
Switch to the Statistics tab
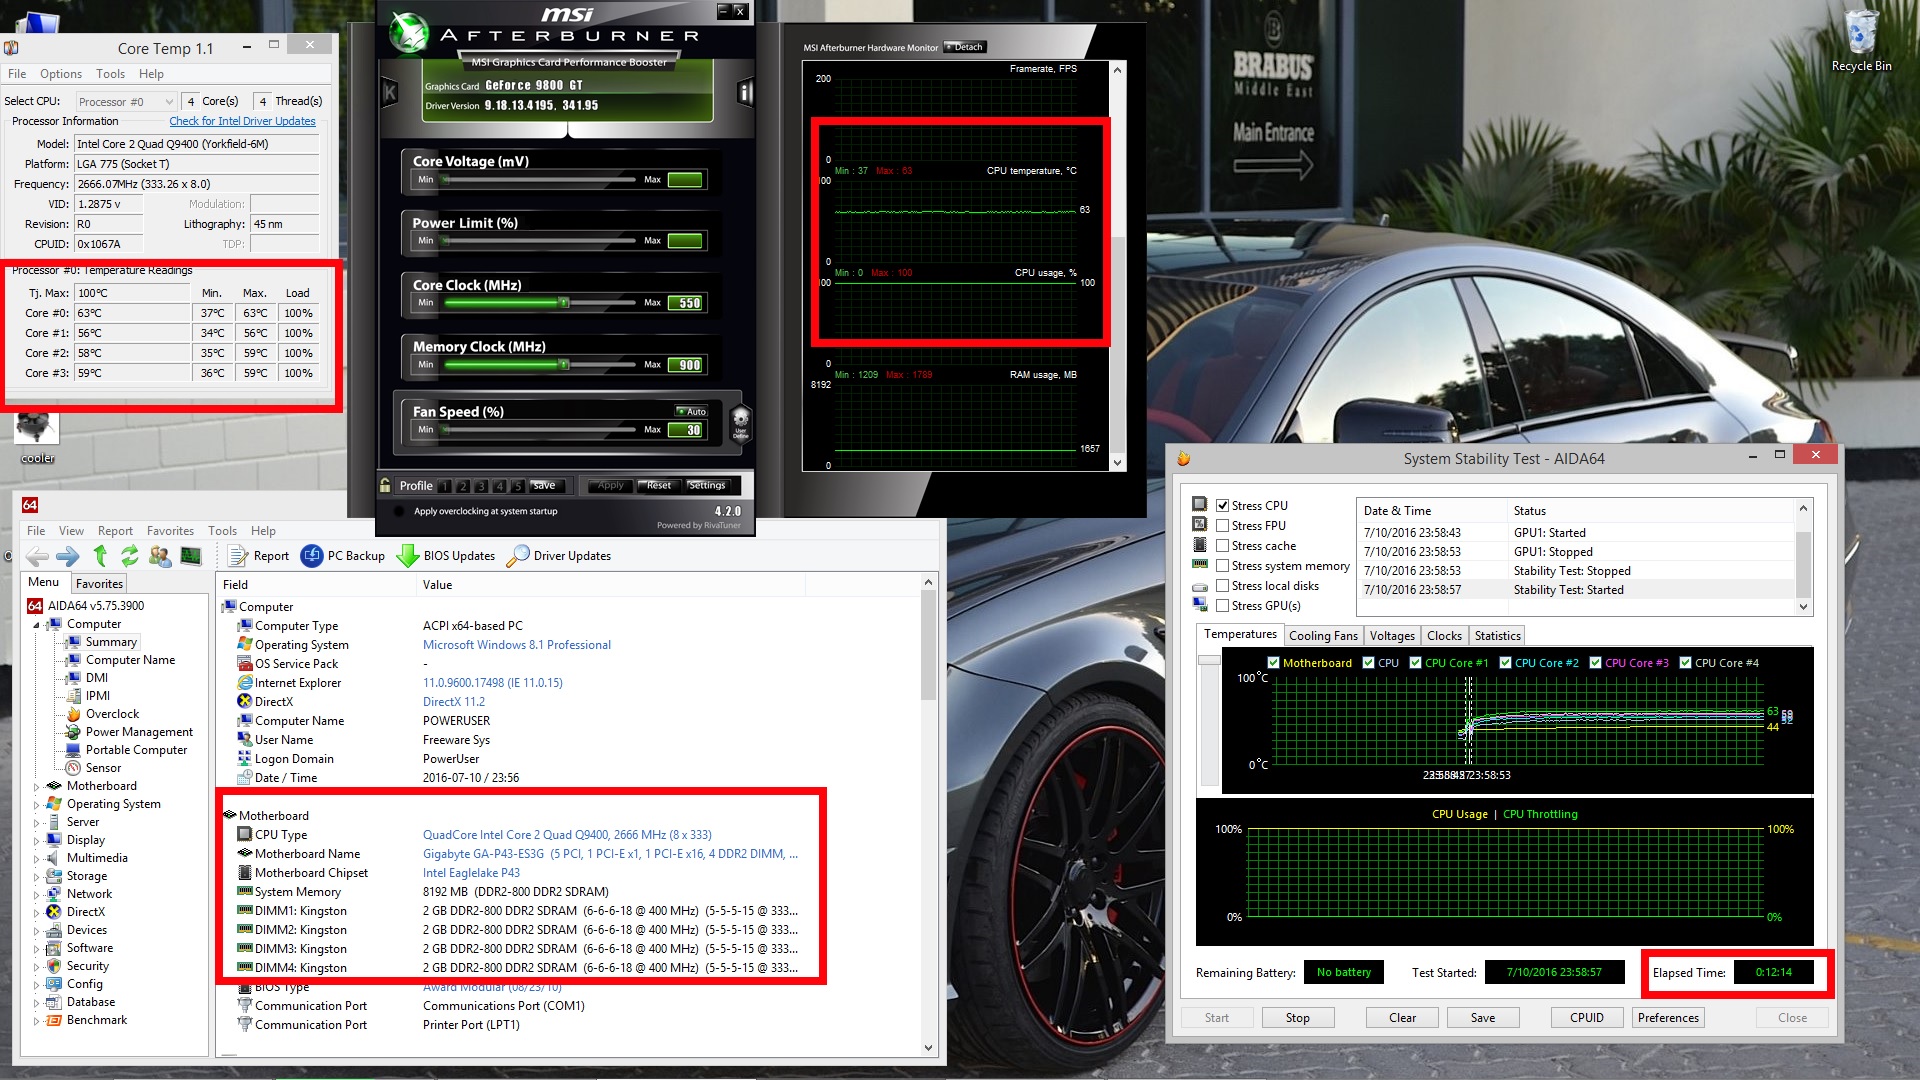[1497, 636]
